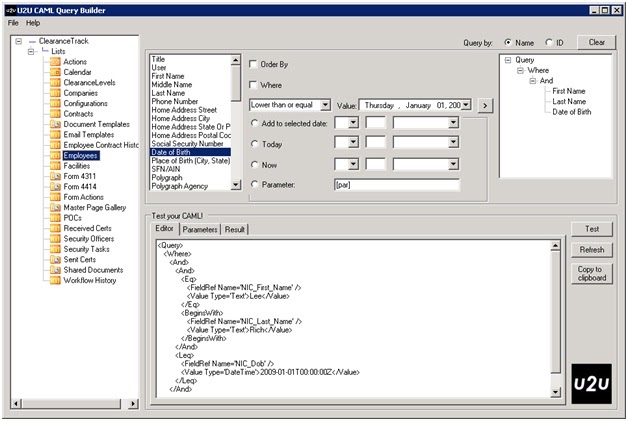Select the Today radio option

[x=254, y=144]
